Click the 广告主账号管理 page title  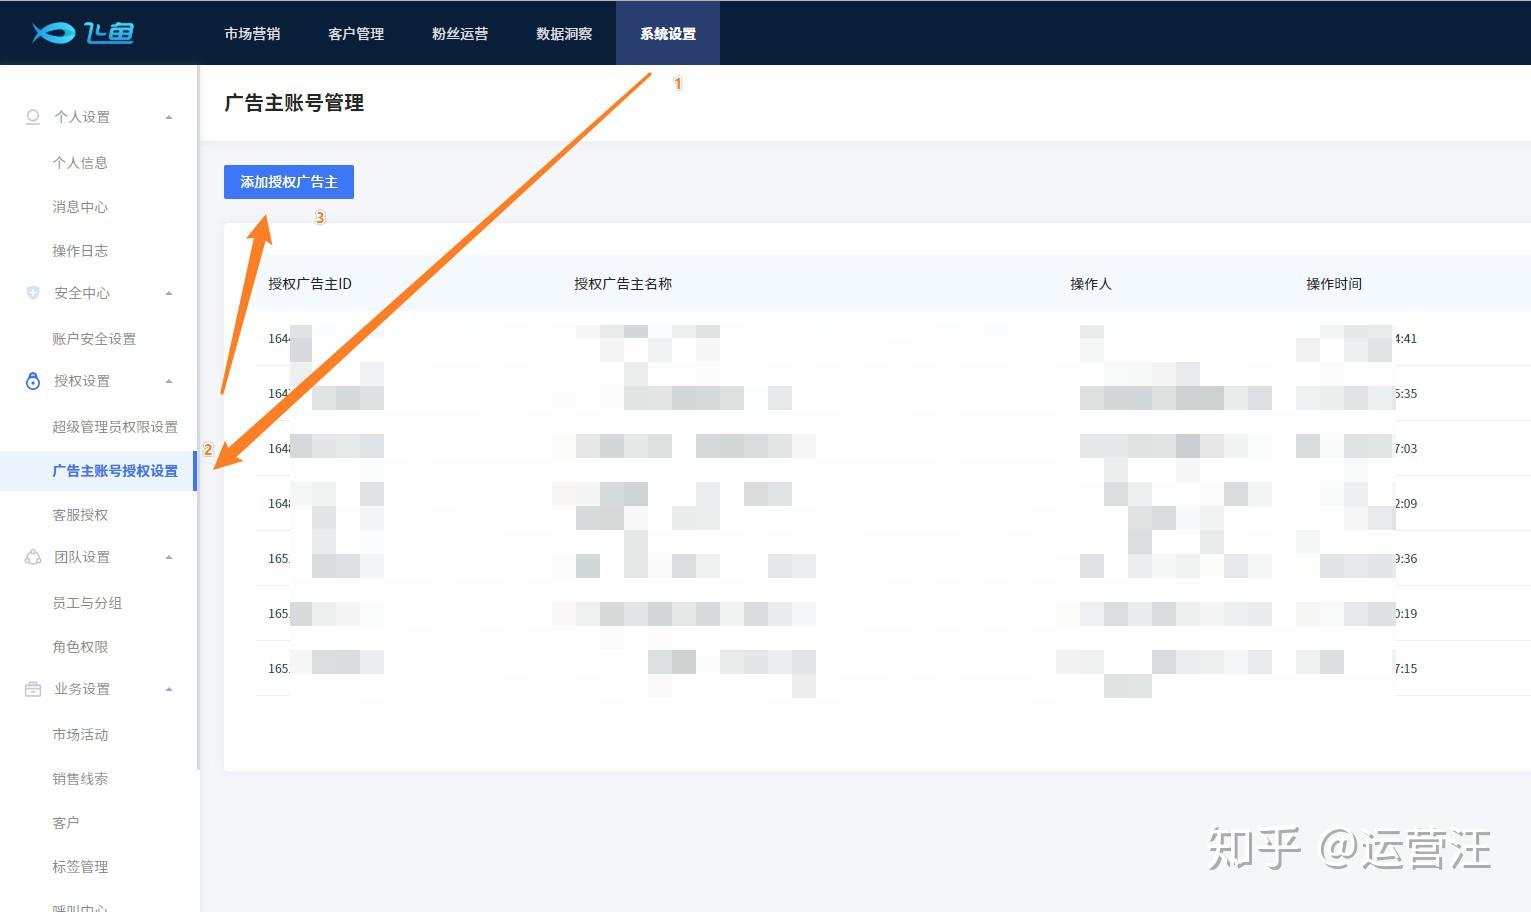point(294,103)
